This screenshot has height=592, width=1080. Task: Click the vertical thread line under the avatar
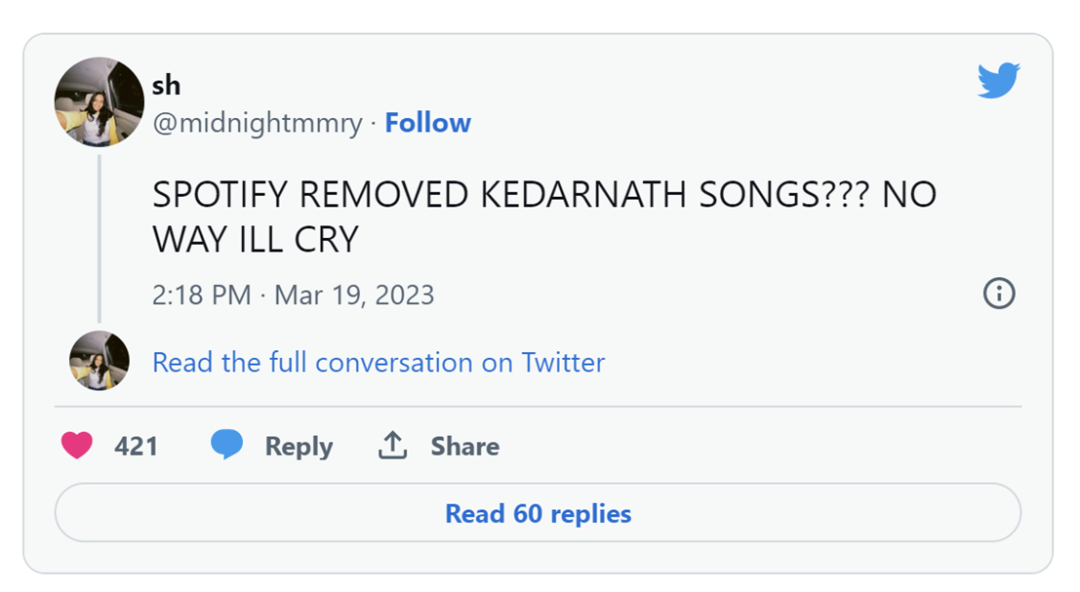(99, 238)
